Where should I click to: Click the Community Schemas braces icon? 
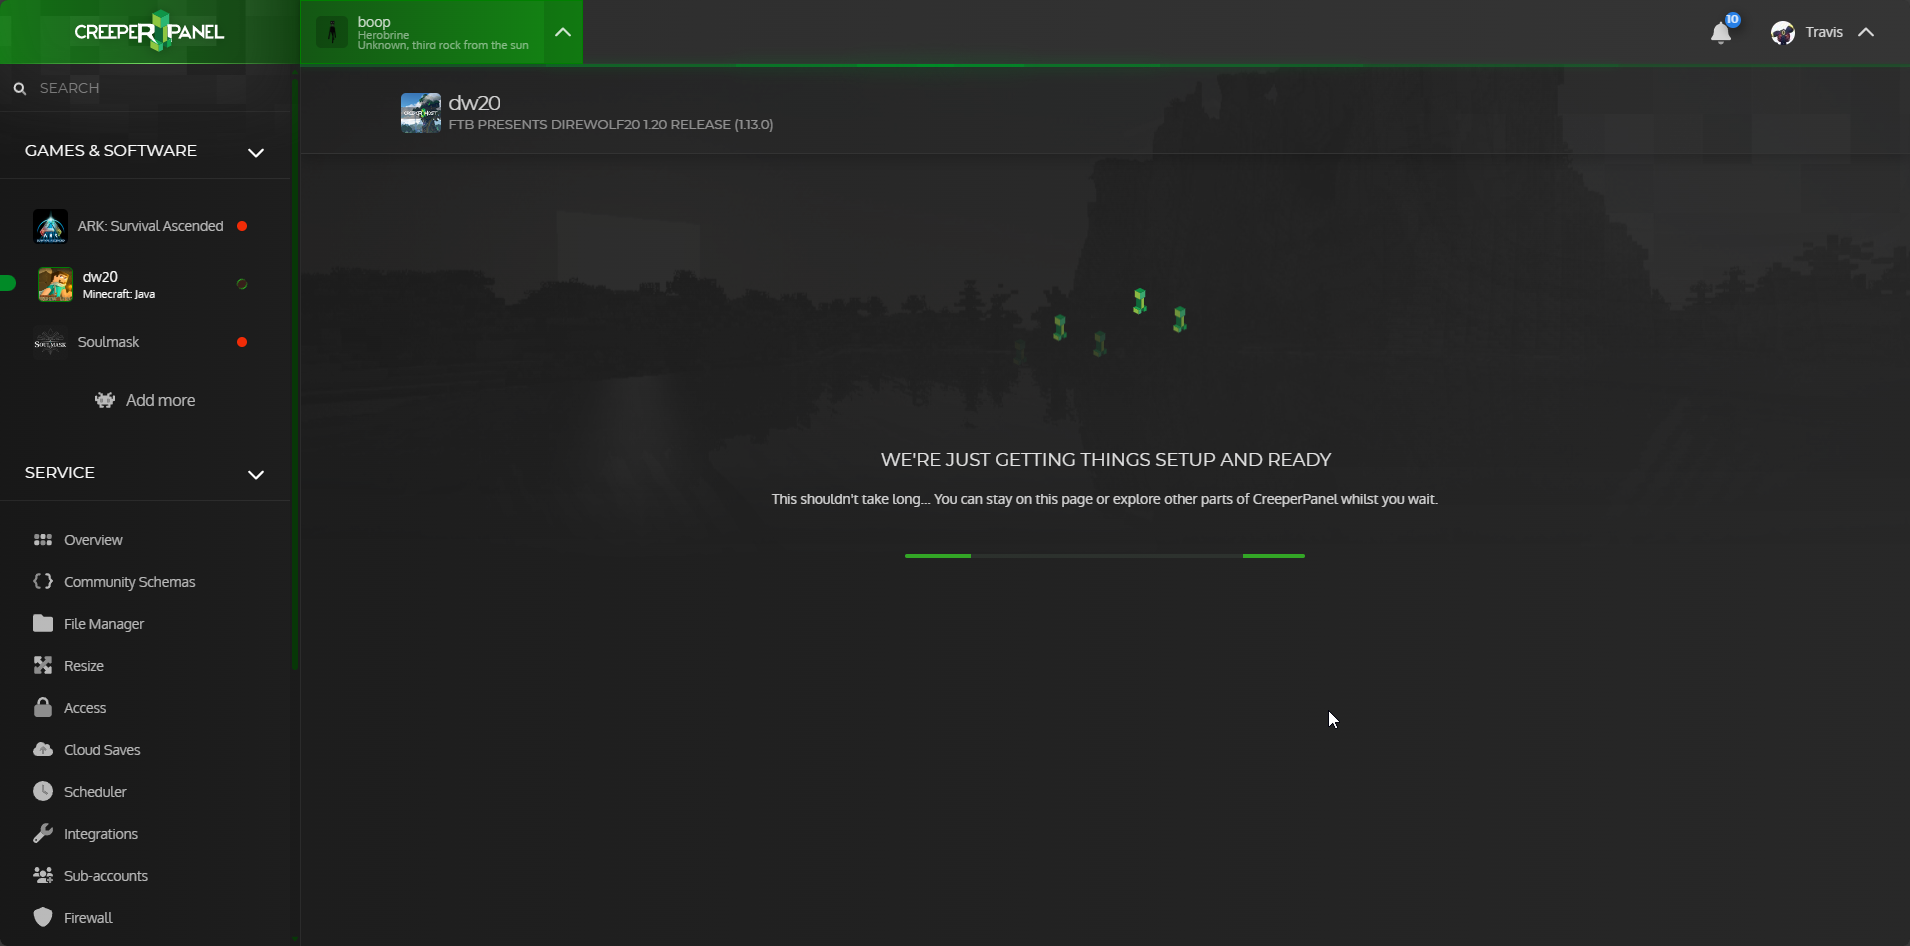[x=43, y=581]
